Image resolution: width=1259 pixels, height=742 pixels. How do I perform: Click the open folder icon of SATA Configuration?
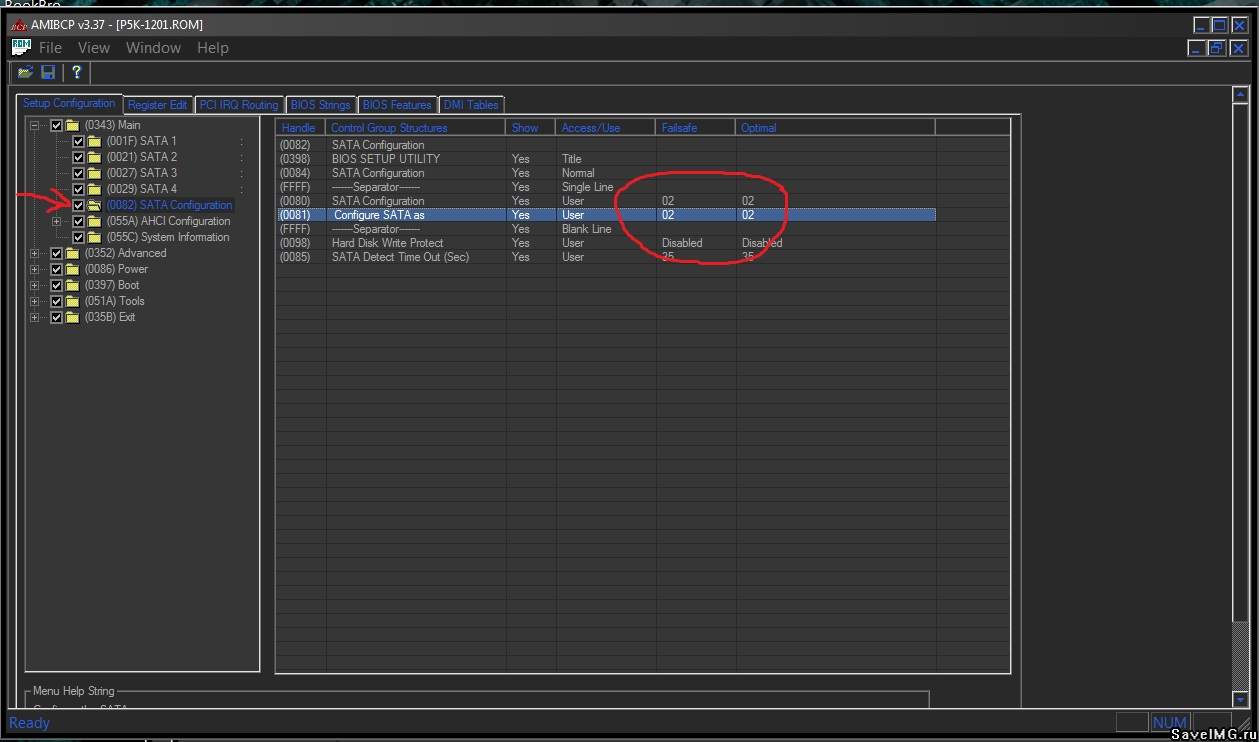[95, 205]
